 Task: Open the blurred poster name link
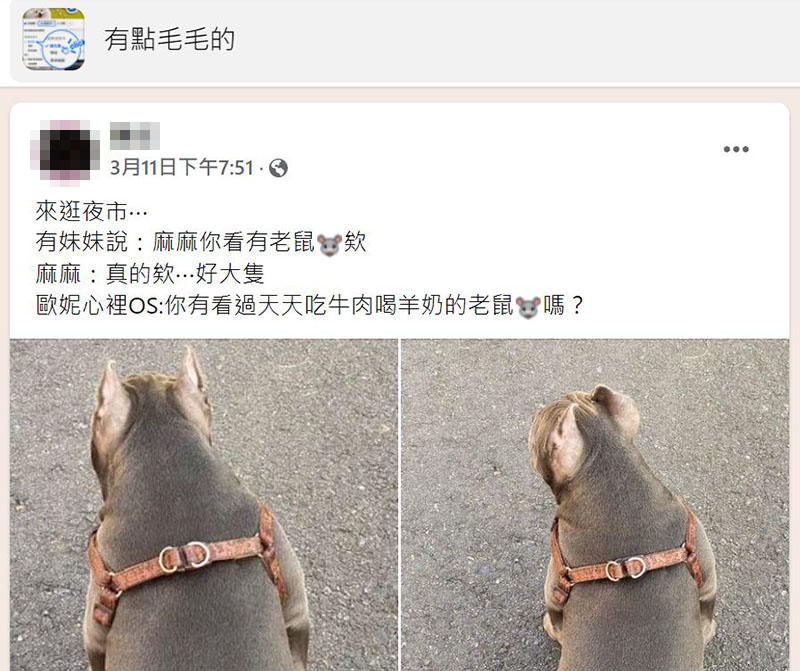[x=135, y=136]
